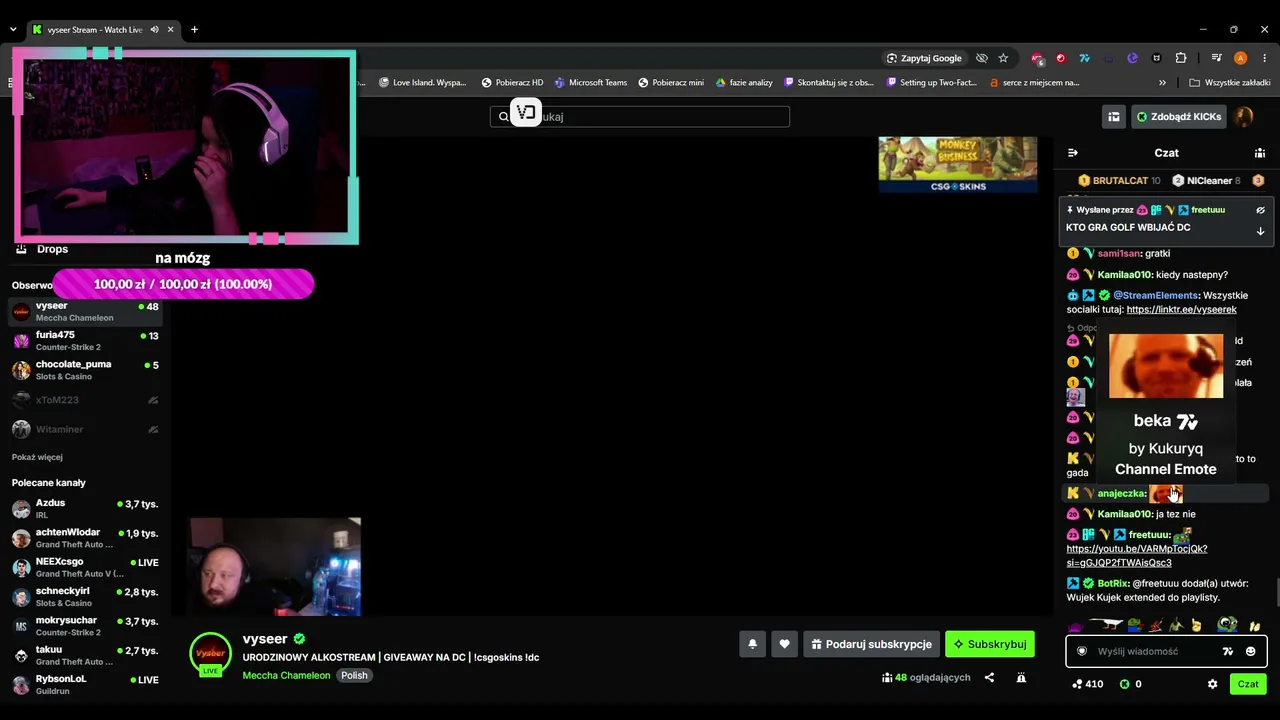This screenshot has width=1280, height=720.
Task: Open the Pobieracz HD bookmark
Action: 512,82
